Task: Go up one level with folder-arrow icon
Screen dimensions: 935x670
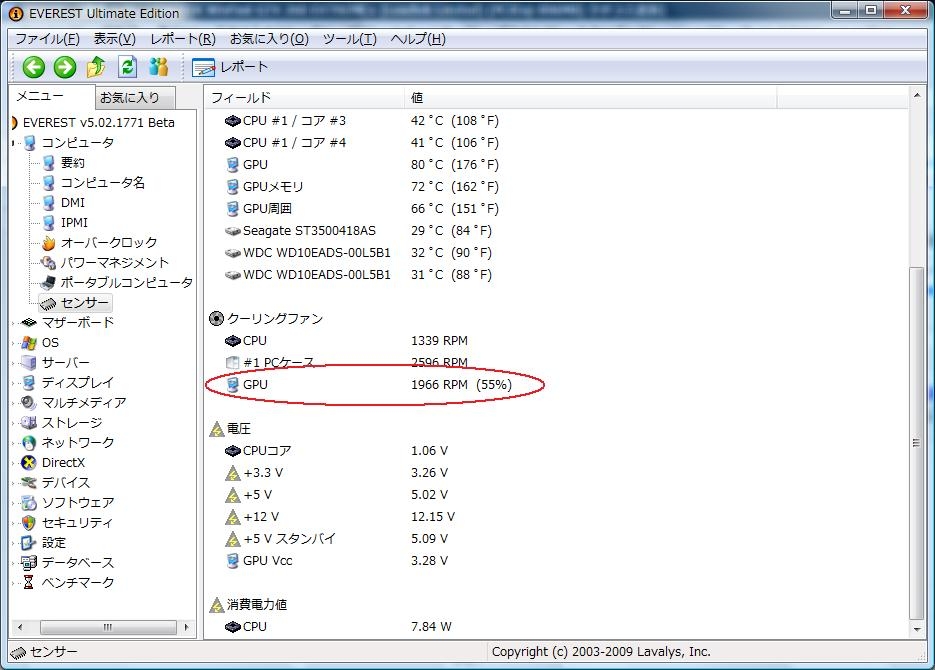Action: click(x=96, y=67)
